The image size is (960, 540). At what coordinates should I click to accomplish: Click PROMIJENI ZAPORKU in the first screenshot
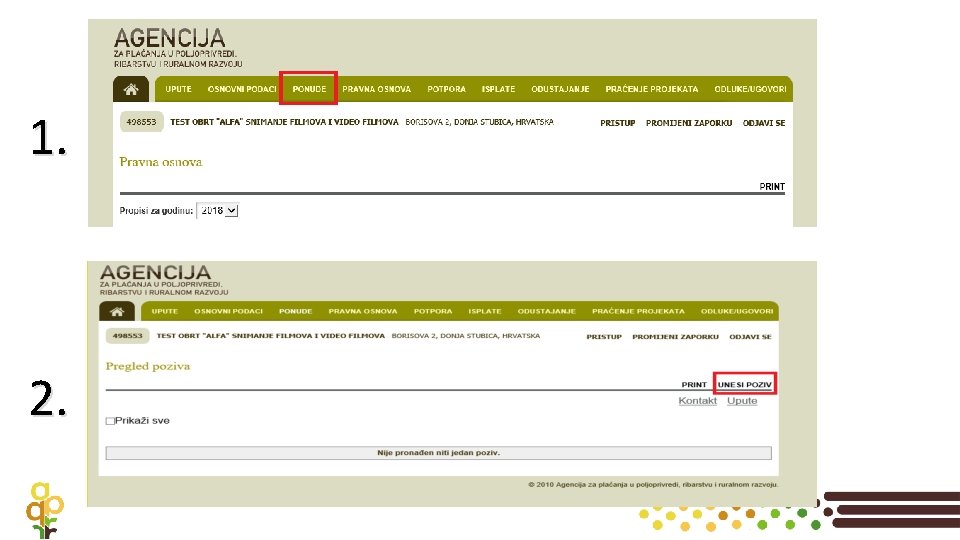(689, 123)
